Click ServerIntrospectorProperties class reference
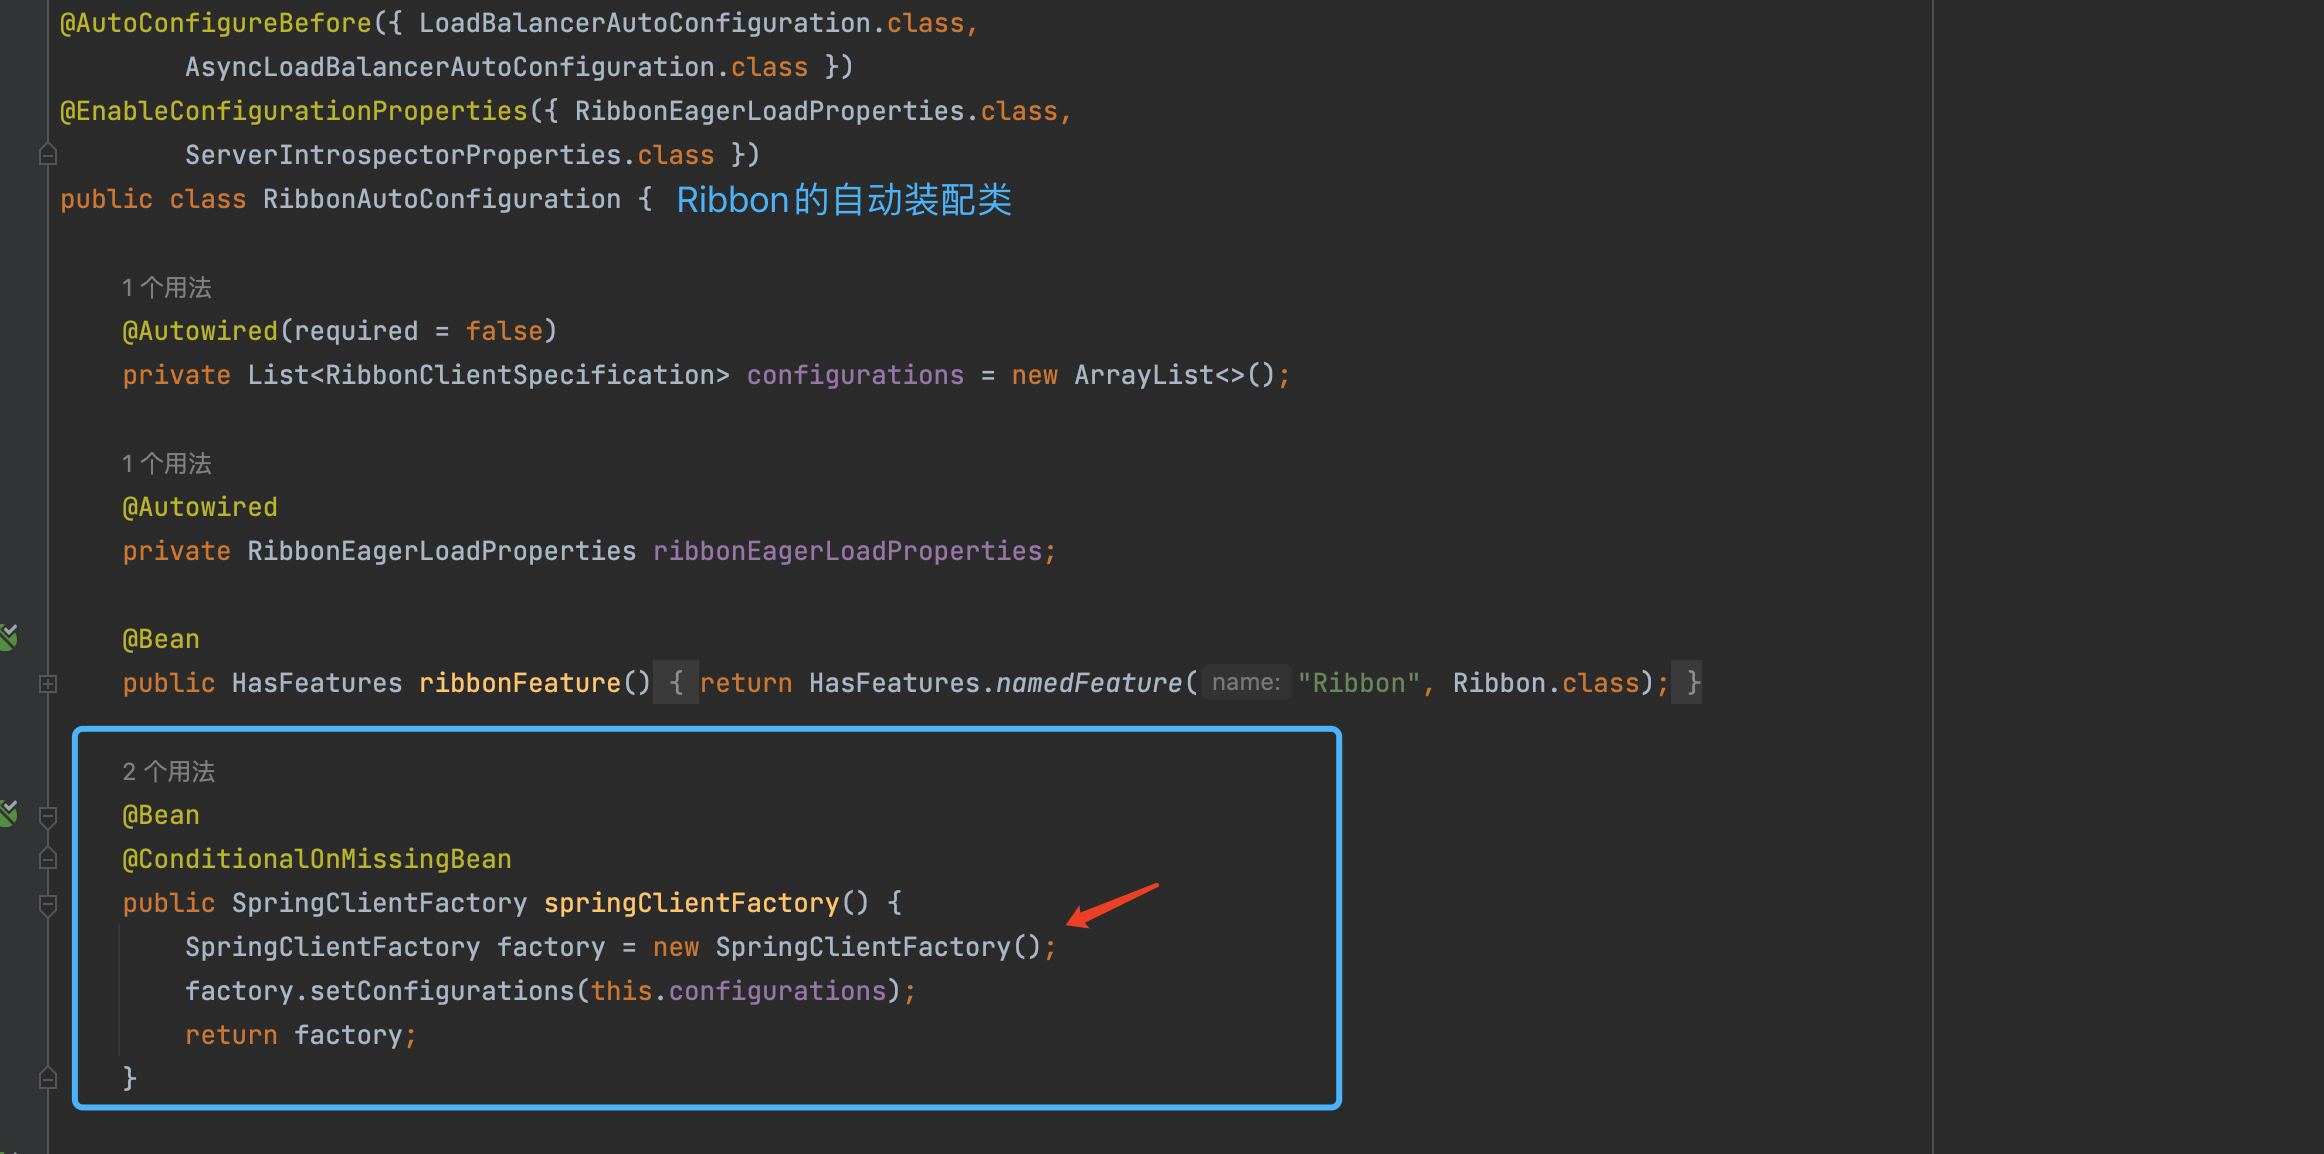Viewport: 2324px width, 1154px height. 403,155
